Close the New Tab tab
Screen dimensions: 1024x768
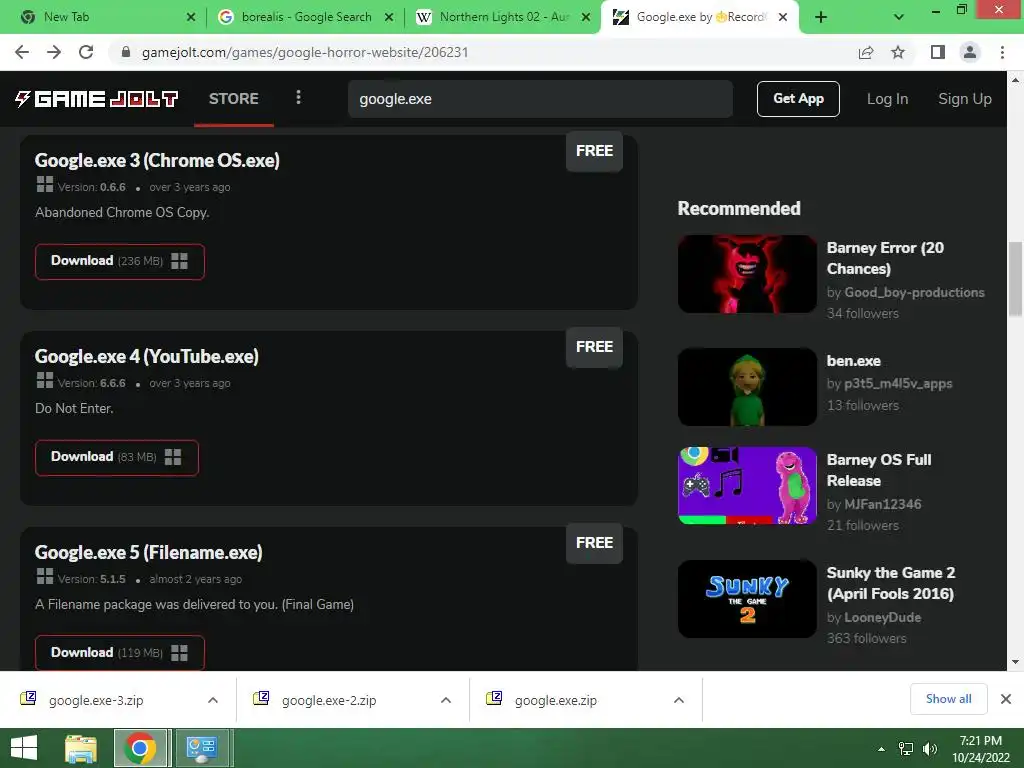(x=191, y=17)
